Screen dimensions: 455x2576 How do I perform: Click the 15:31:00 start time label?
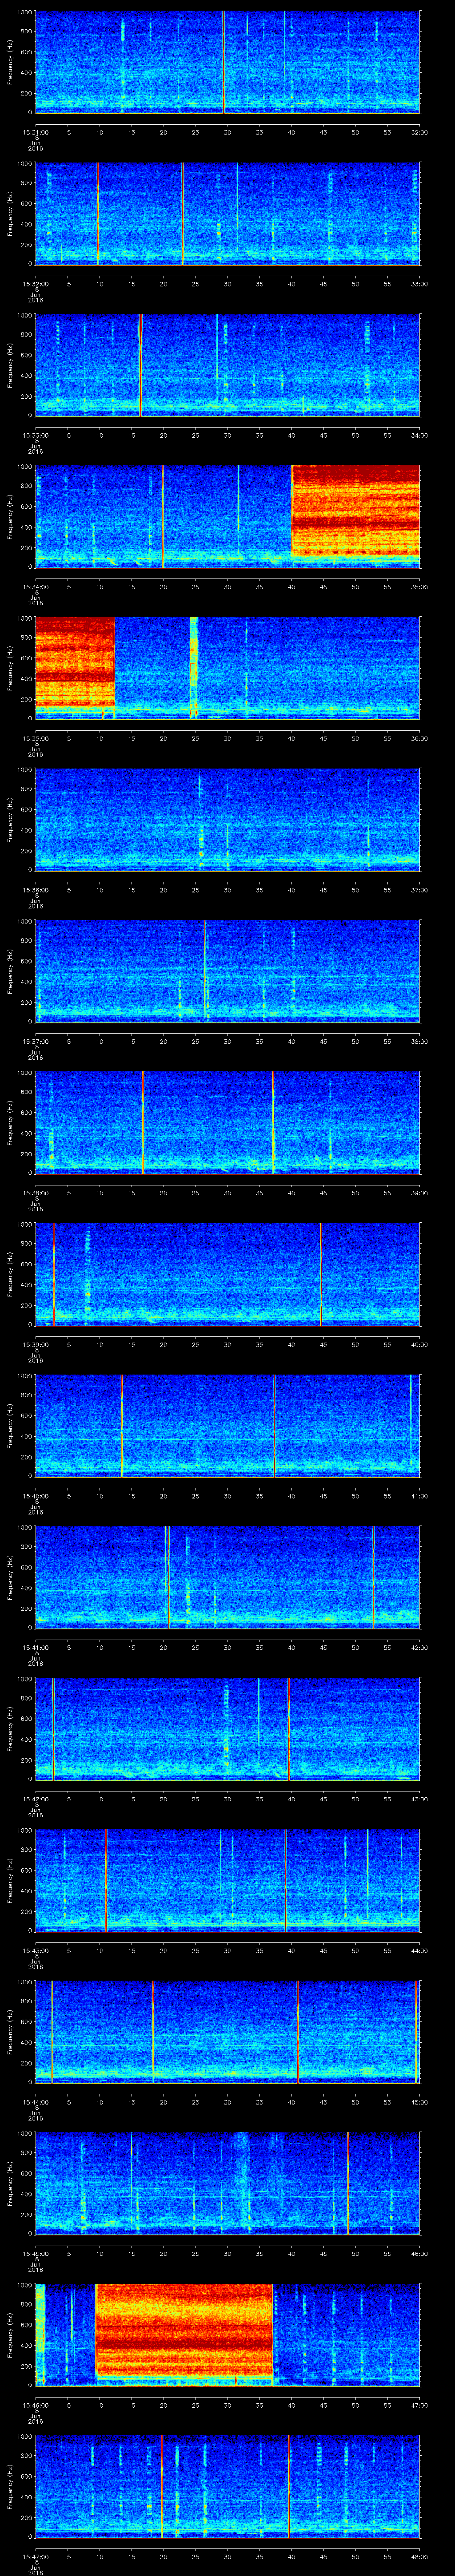tap(36, 132)
